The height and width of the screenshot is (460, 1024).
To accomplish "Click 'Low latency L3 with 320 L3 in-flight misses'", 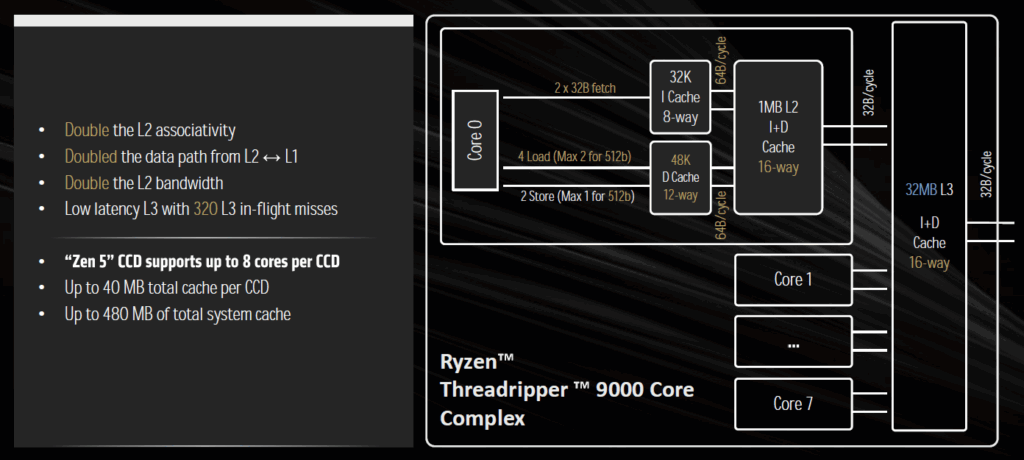I will pyautogui.click(x=201, y=209).
